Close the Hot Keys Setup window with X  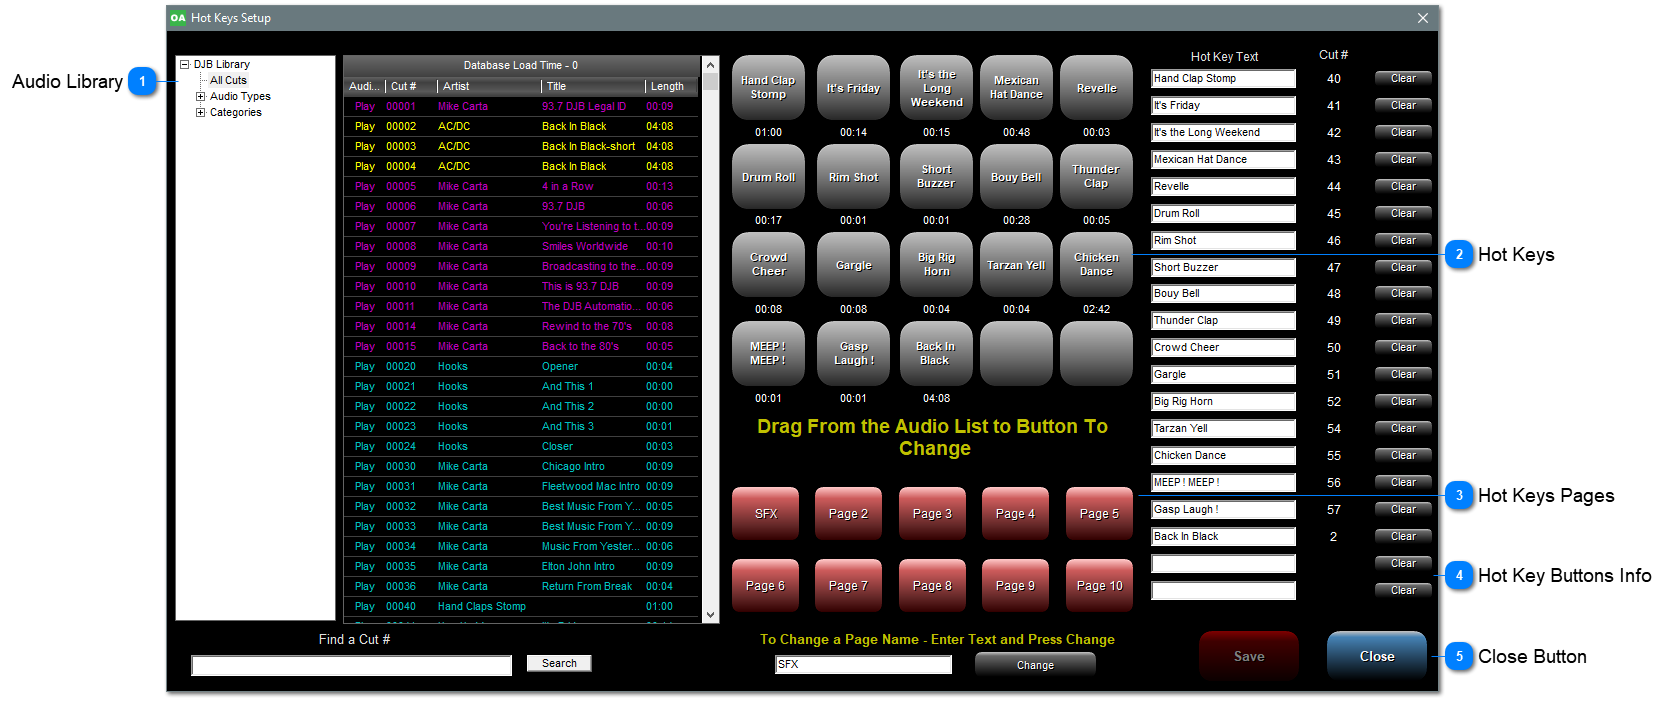click(x=1423, y=18)
